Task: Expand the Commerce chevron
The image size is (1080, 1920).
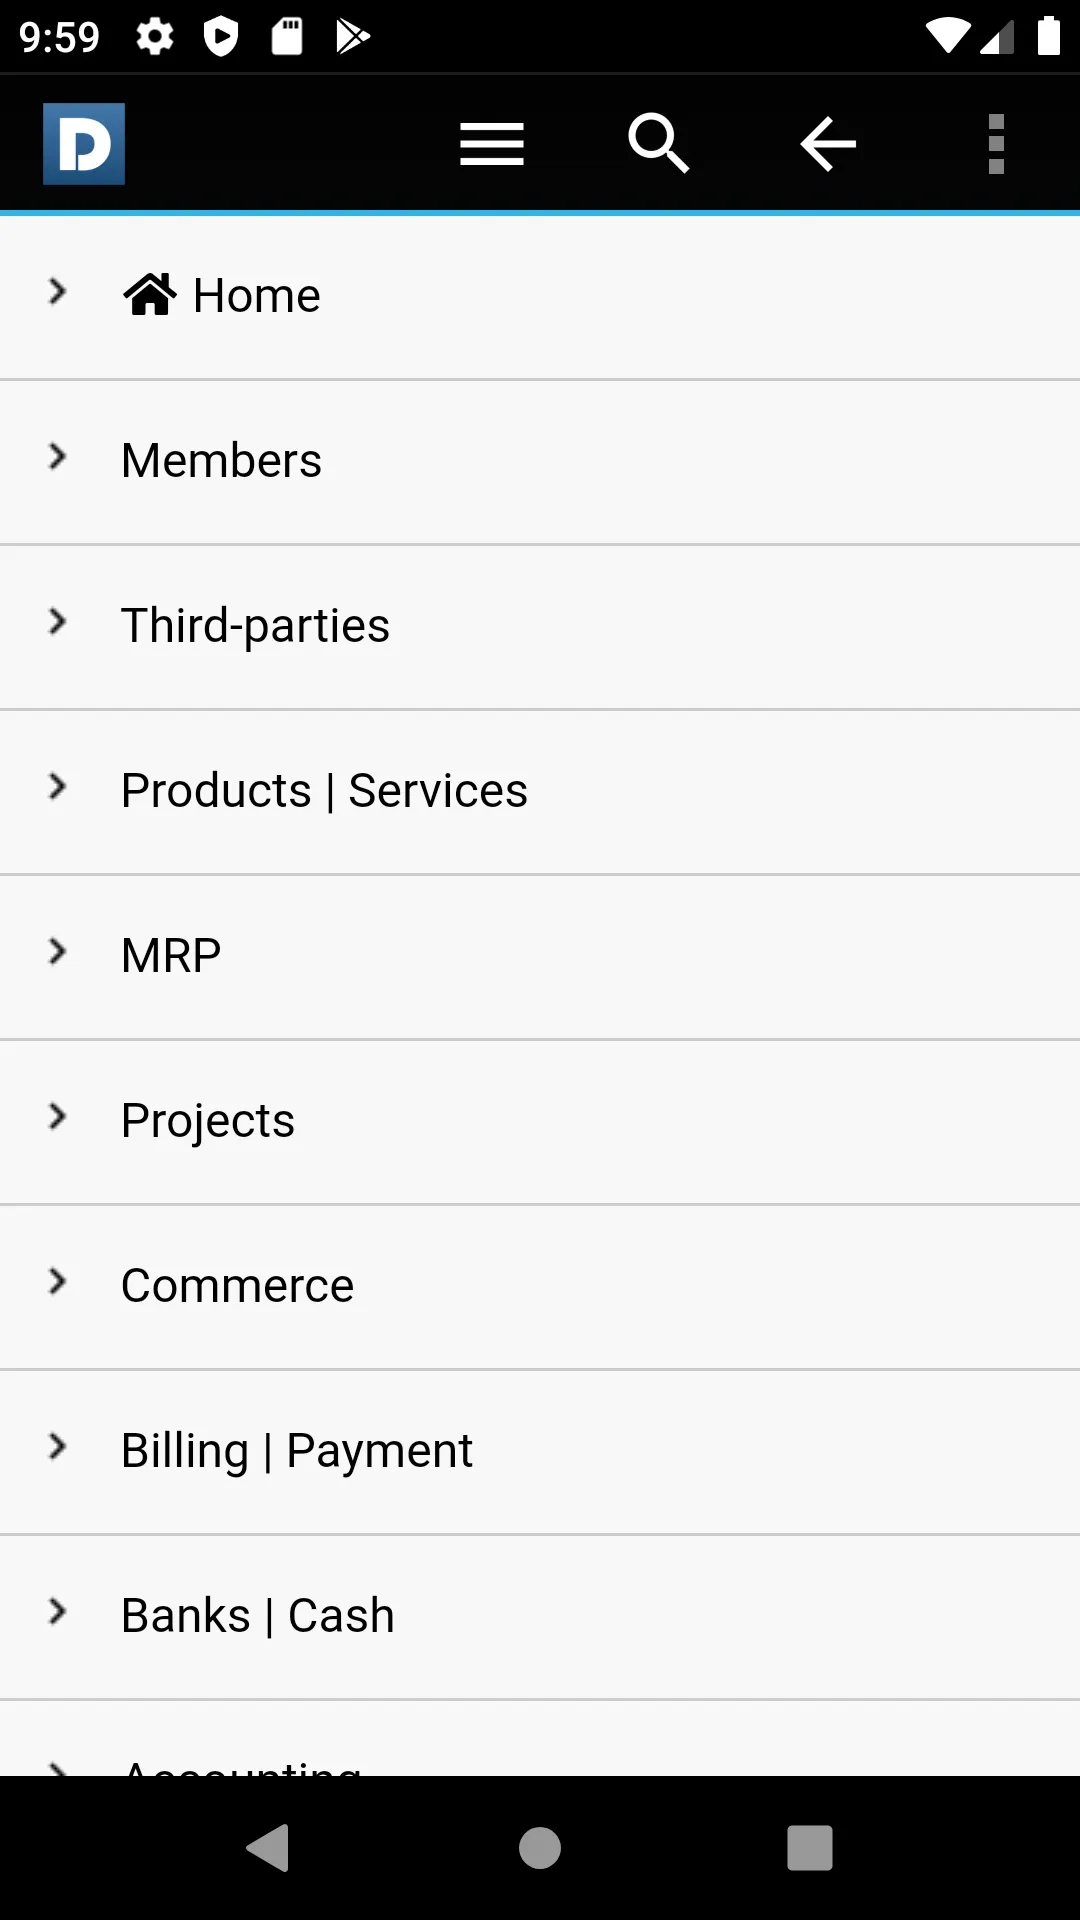Action: [58, 1282]
